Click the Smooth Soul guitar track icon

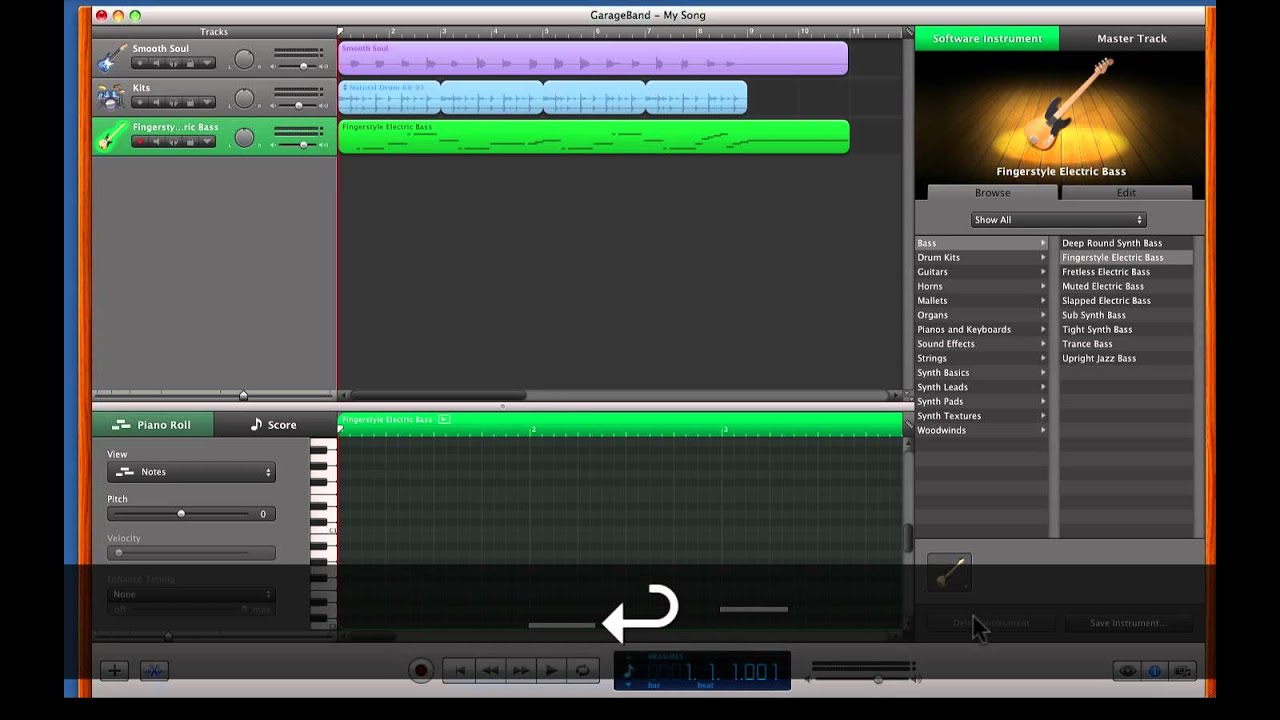click(111, 58)
